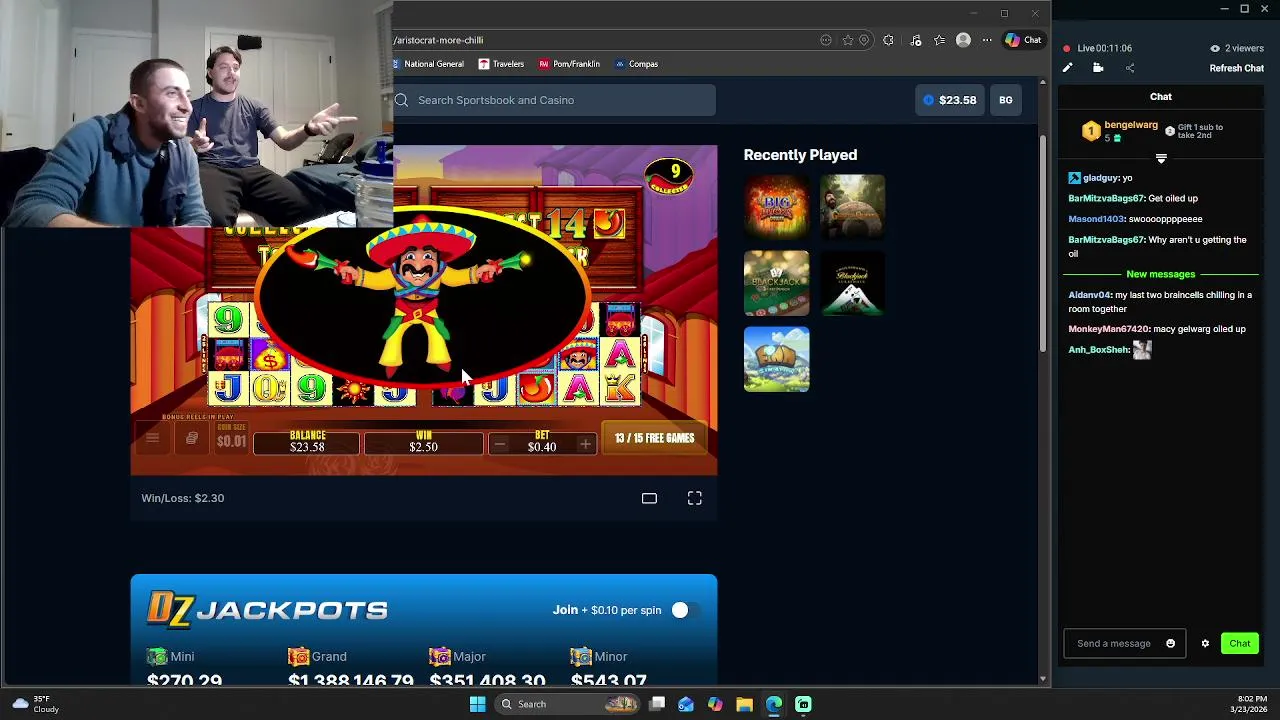Decrease bet with the minus button
This screenshot has width=1280, height=720.
click(500, 445)
